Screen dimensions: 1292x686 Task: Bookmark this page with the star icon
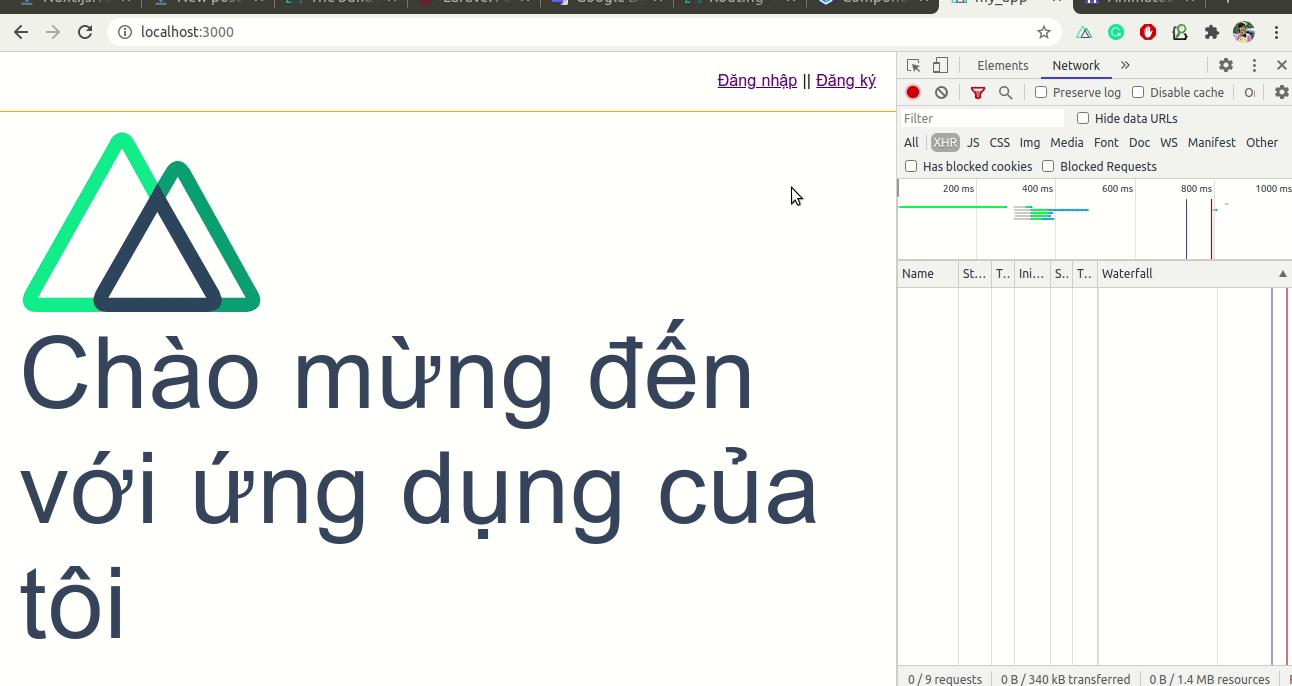pyautogui.click(x=1044, y=32)
